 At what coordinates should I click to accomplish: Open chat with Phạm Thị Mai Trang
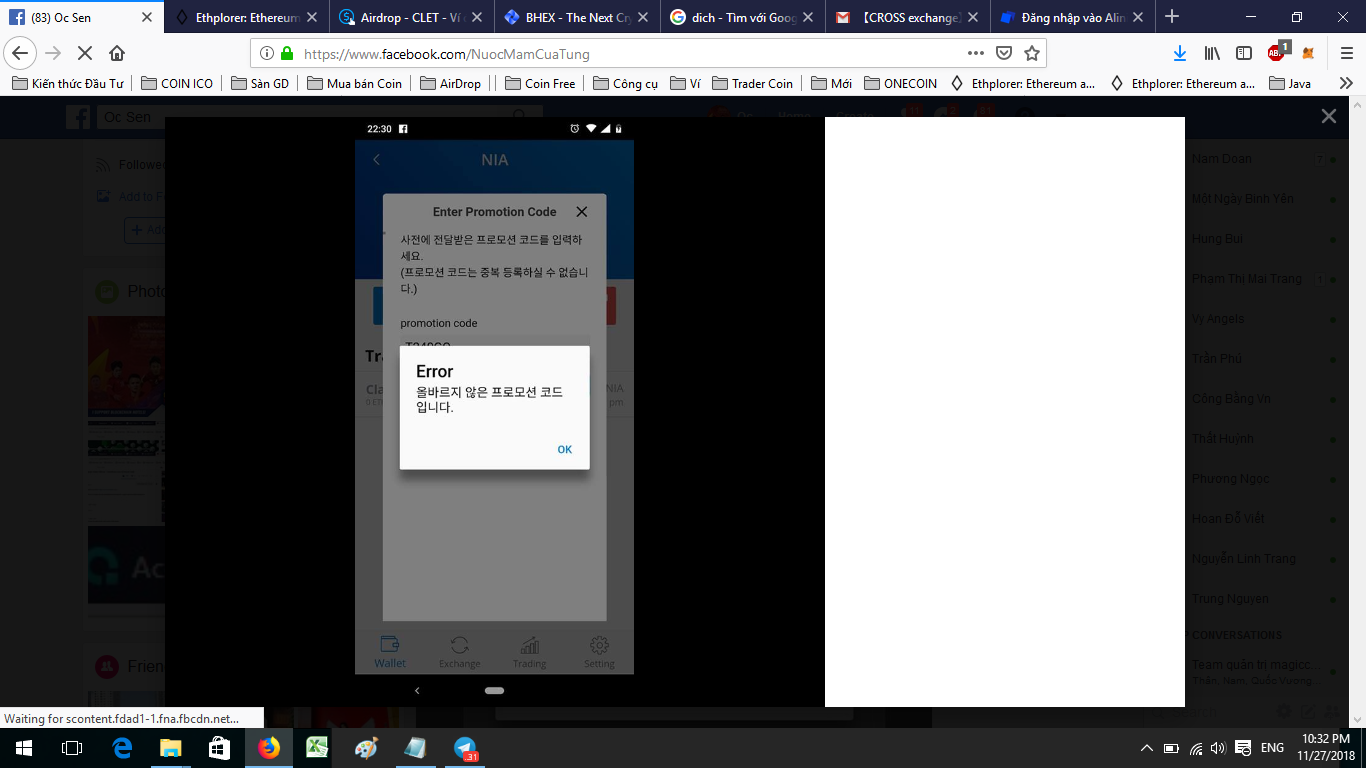1247,279
